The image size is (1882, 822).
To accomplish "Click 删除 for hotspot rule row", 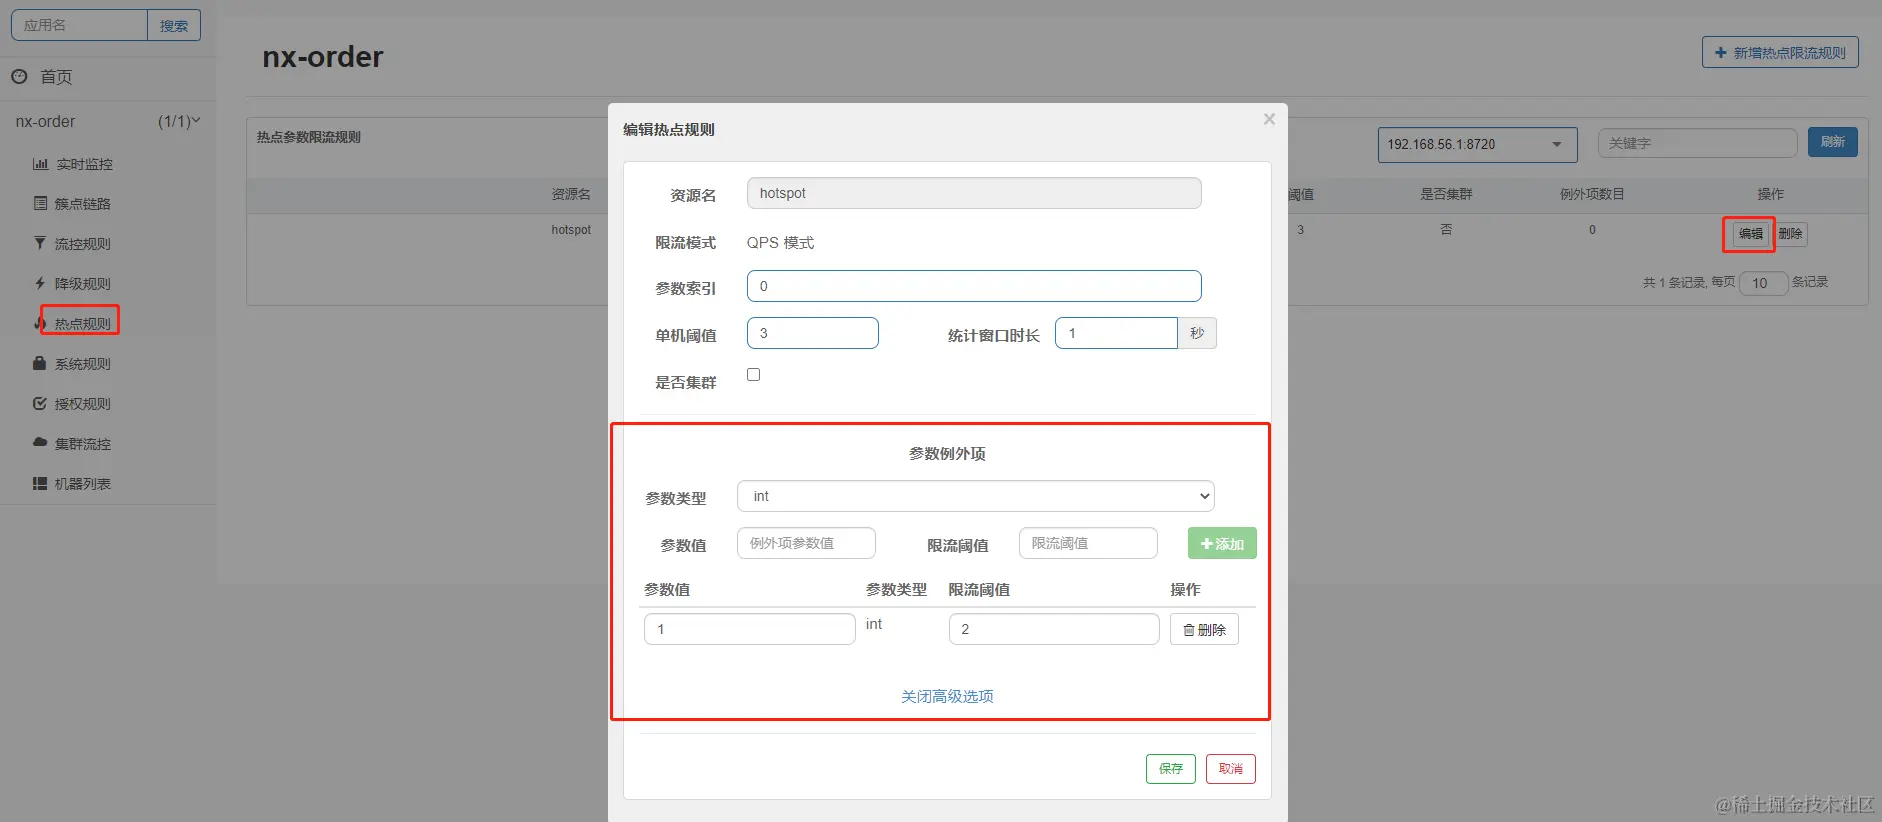I will [x=1790, y=234].
